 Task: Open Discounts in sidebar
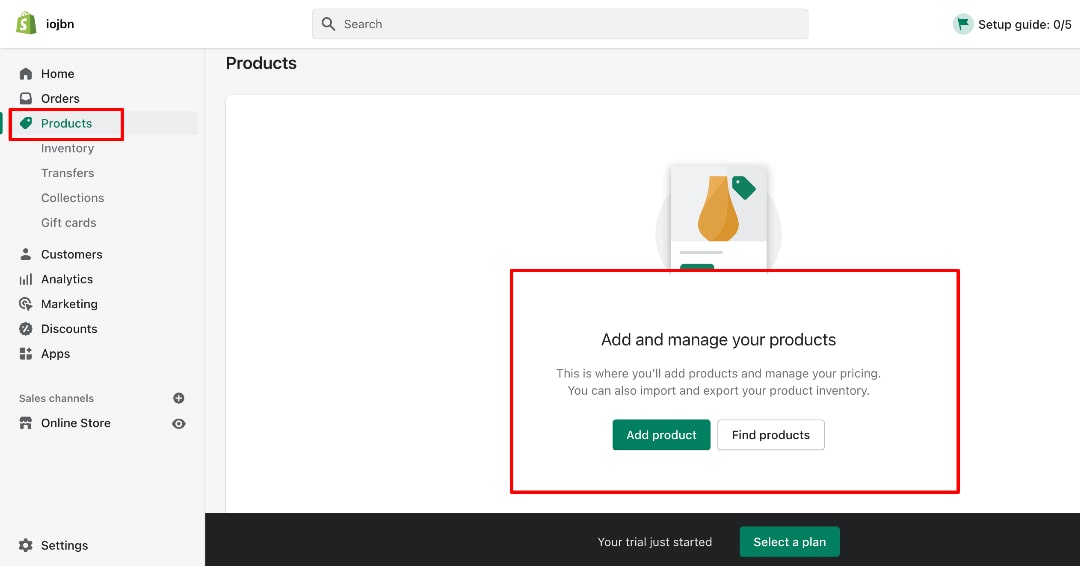(x=69, y=328)
